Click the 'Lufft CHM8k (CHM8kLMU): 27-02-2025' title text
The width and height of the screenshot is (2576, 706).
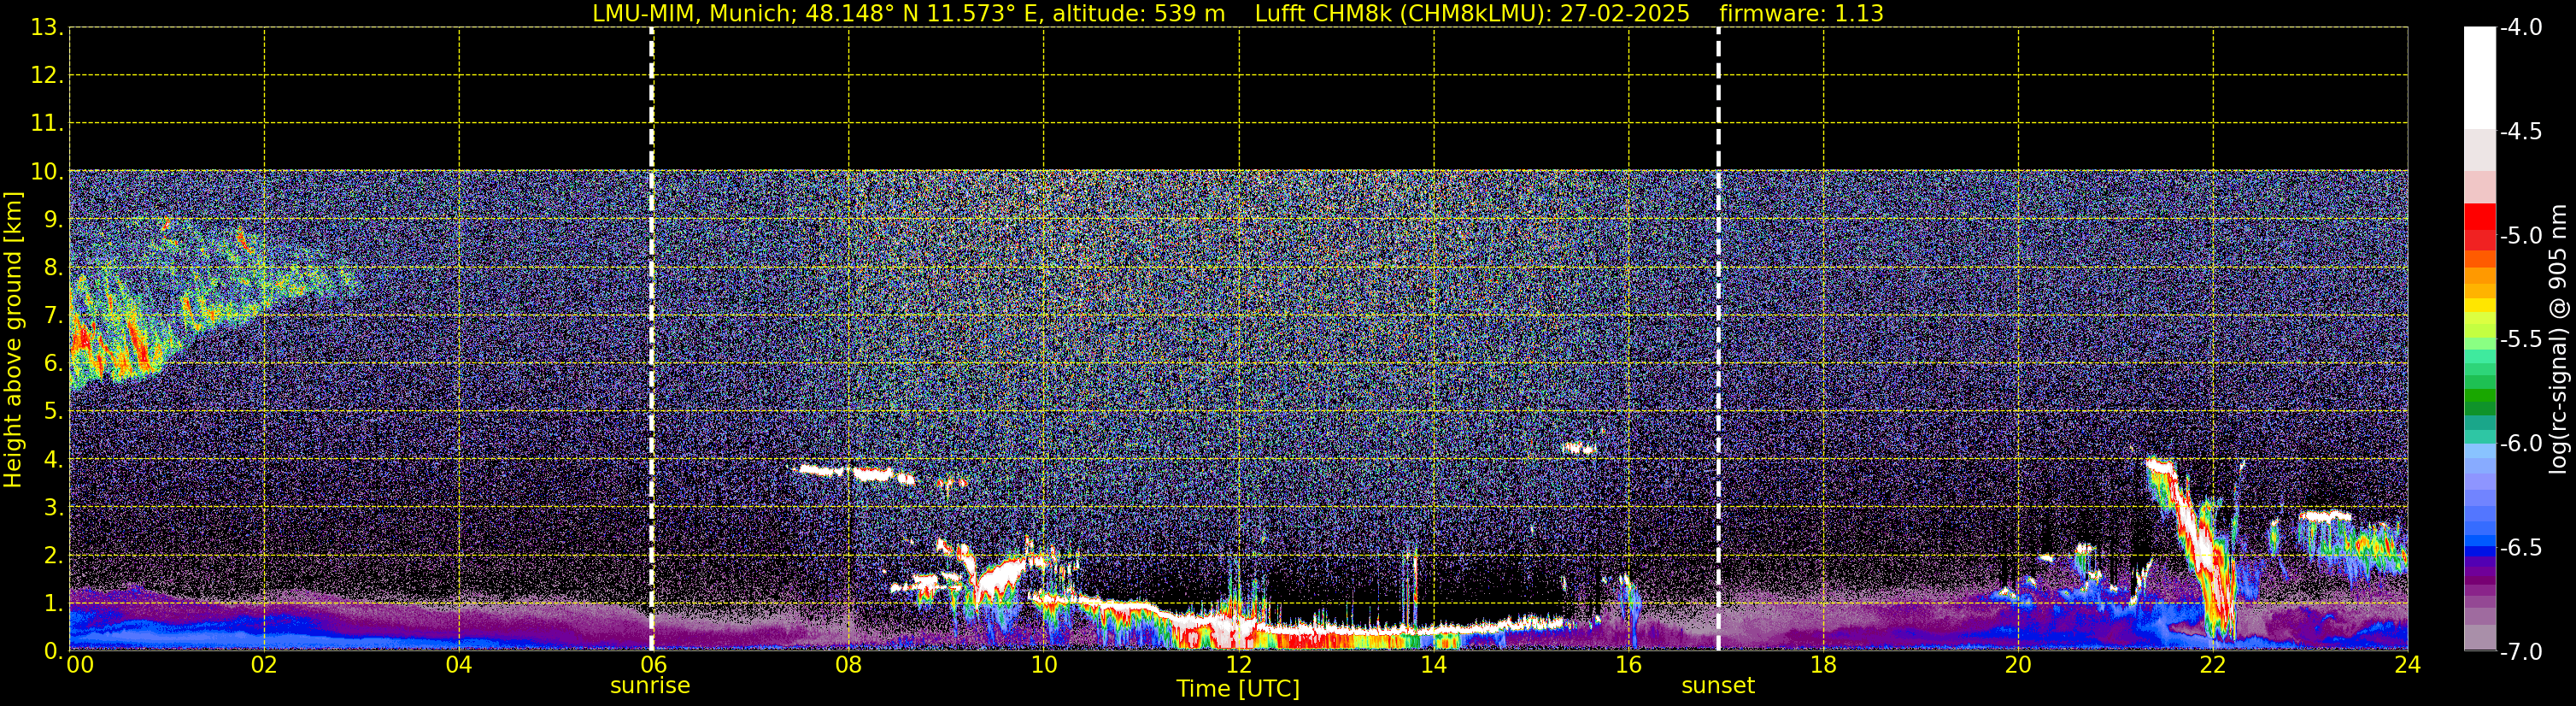click(x=1472, y=14)
